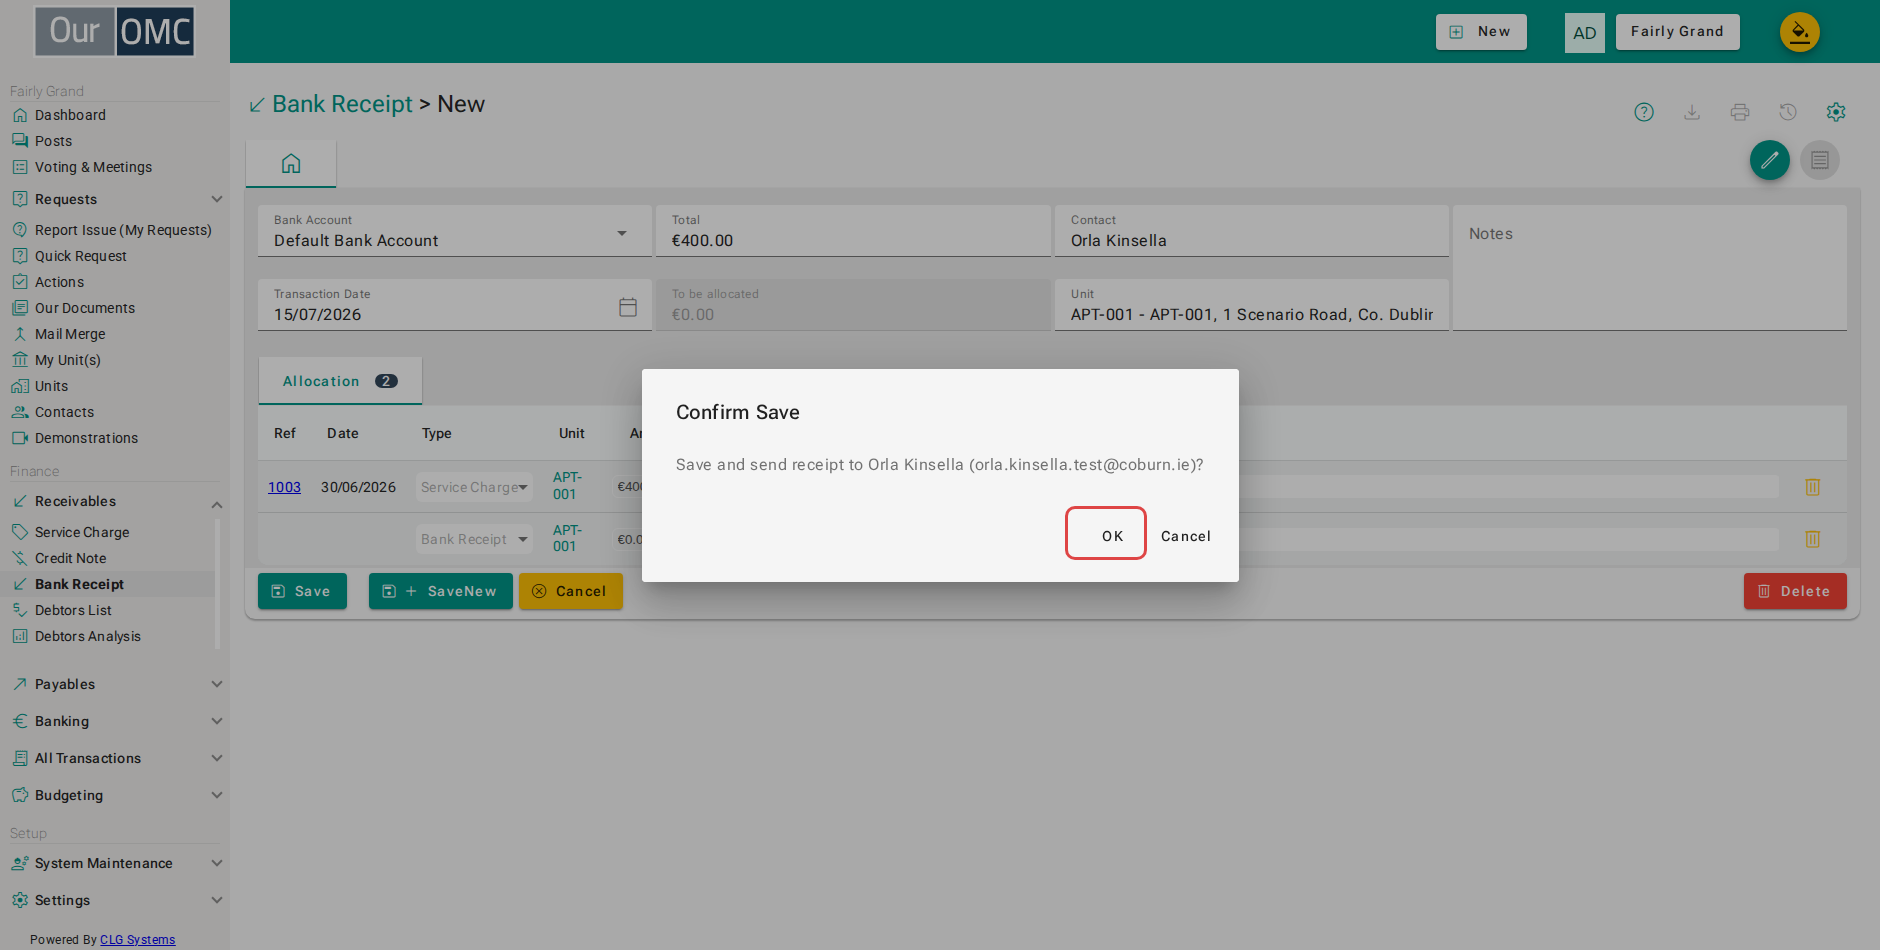
Task: Click in the Notes field
Action: (x=1649, y=267)
